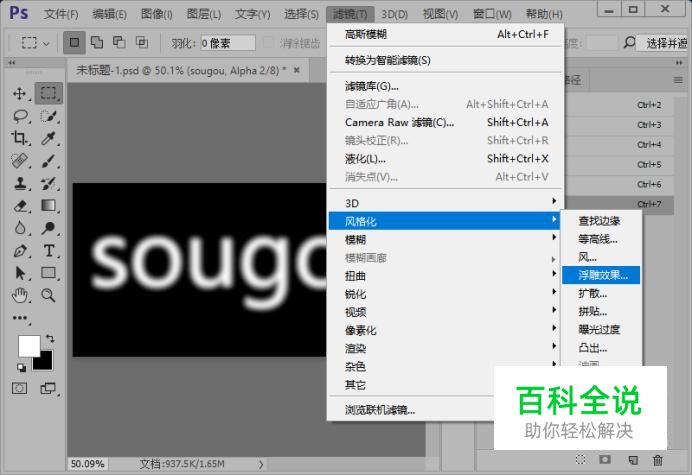Select the Rectangular Marquee tool in toolbox
The width and height of the screenshot is (692, 475).
pos(49,93)
